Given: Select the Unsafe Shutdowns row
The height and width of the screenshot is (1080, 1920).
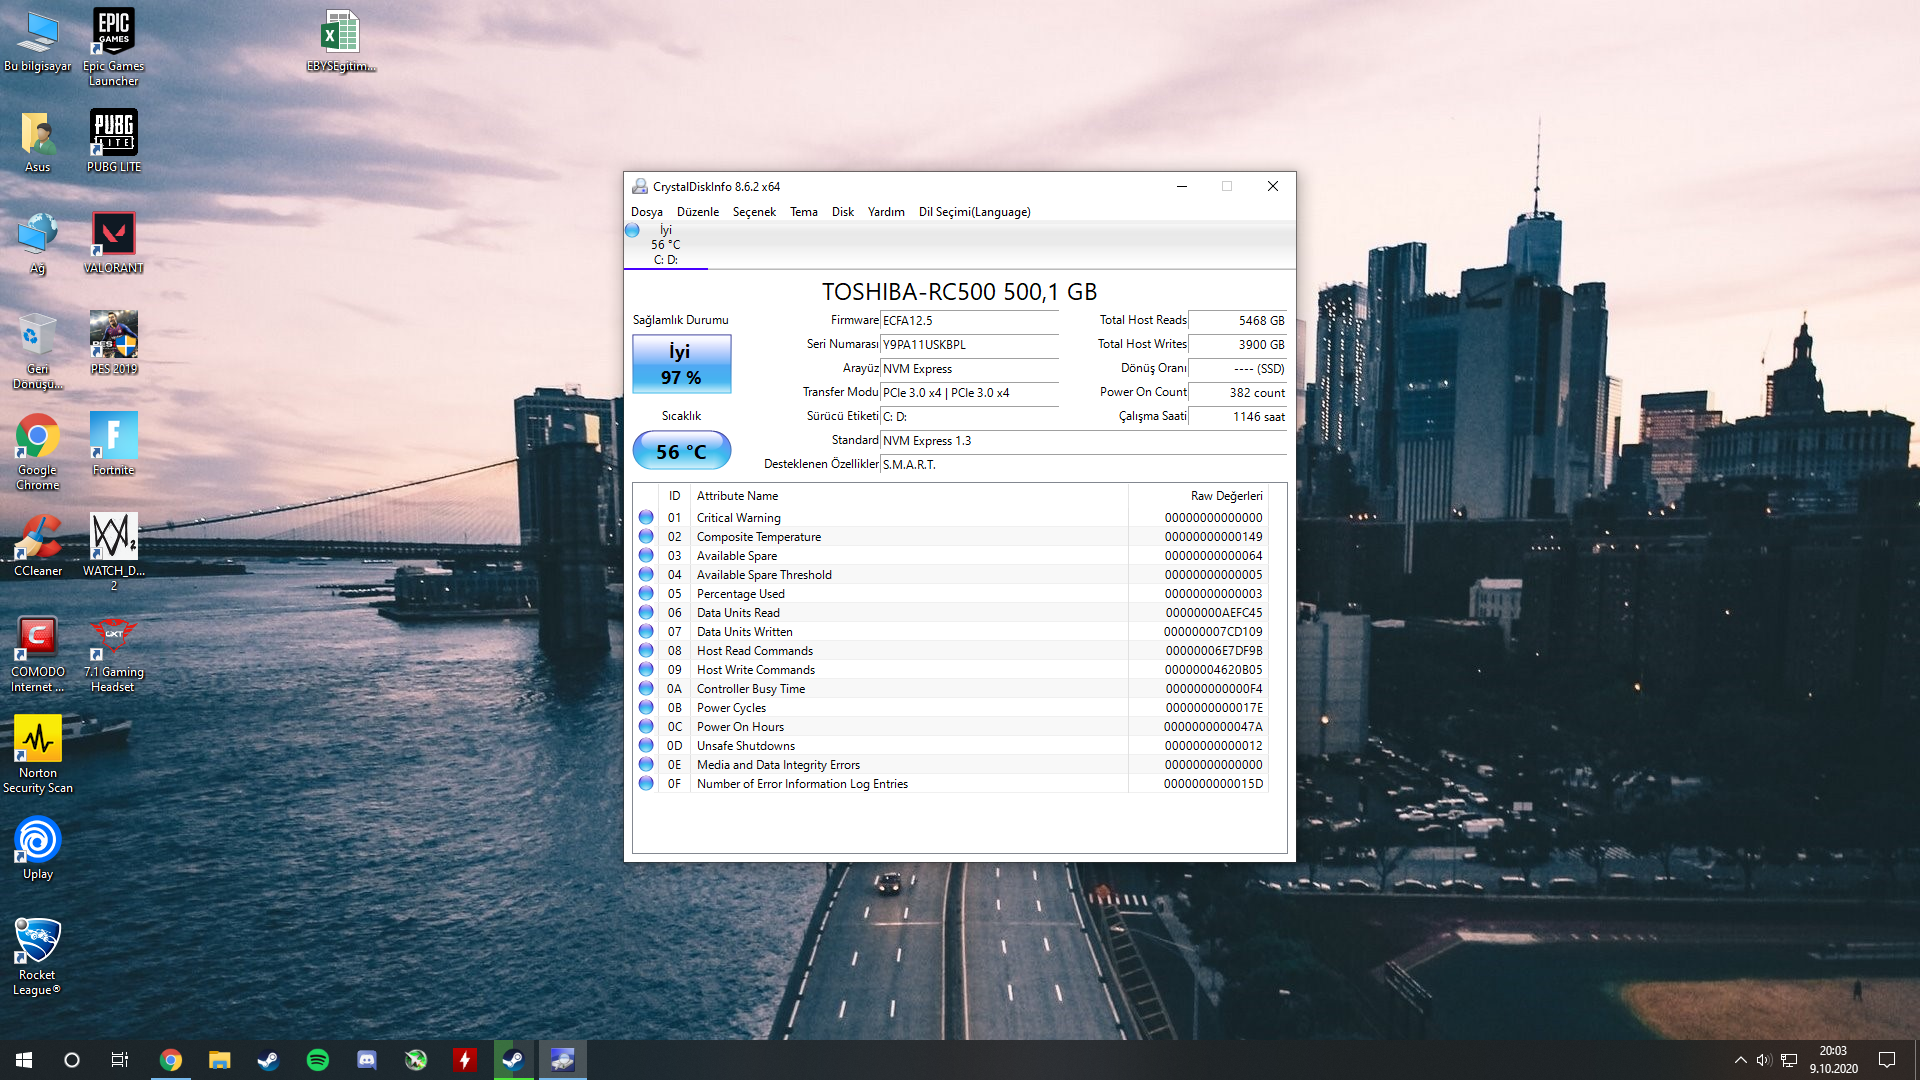Looking at the screenshot, I should click(951, 746).
